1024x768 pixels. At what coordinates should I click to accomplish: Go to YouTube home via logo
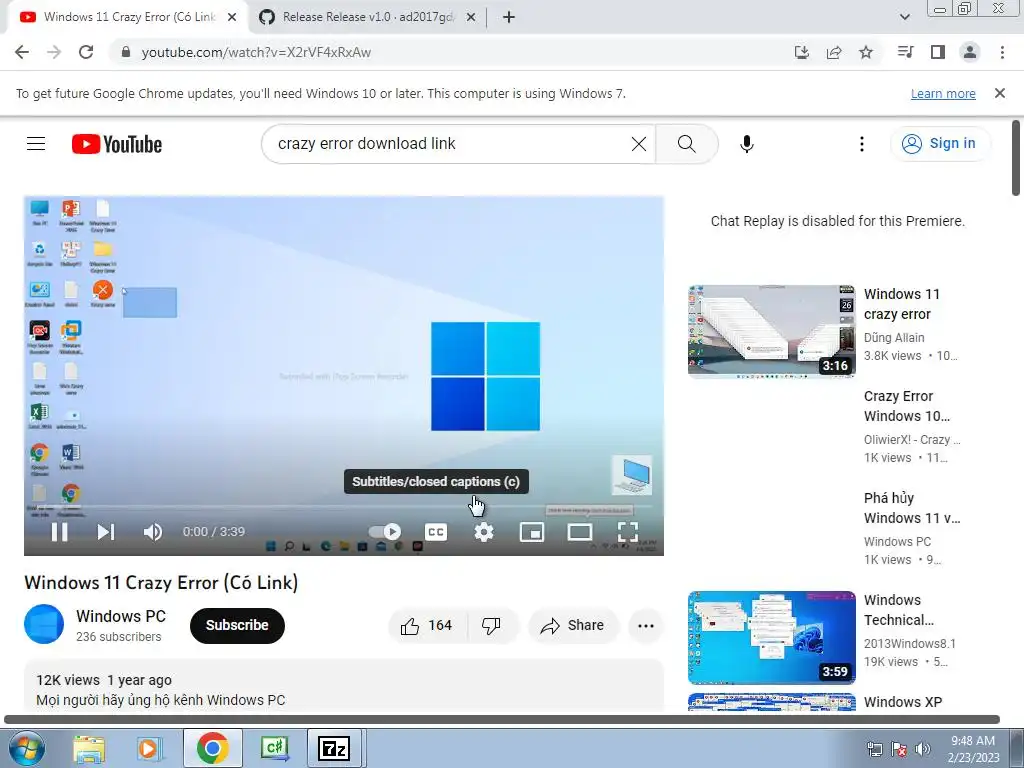[117, 144]
